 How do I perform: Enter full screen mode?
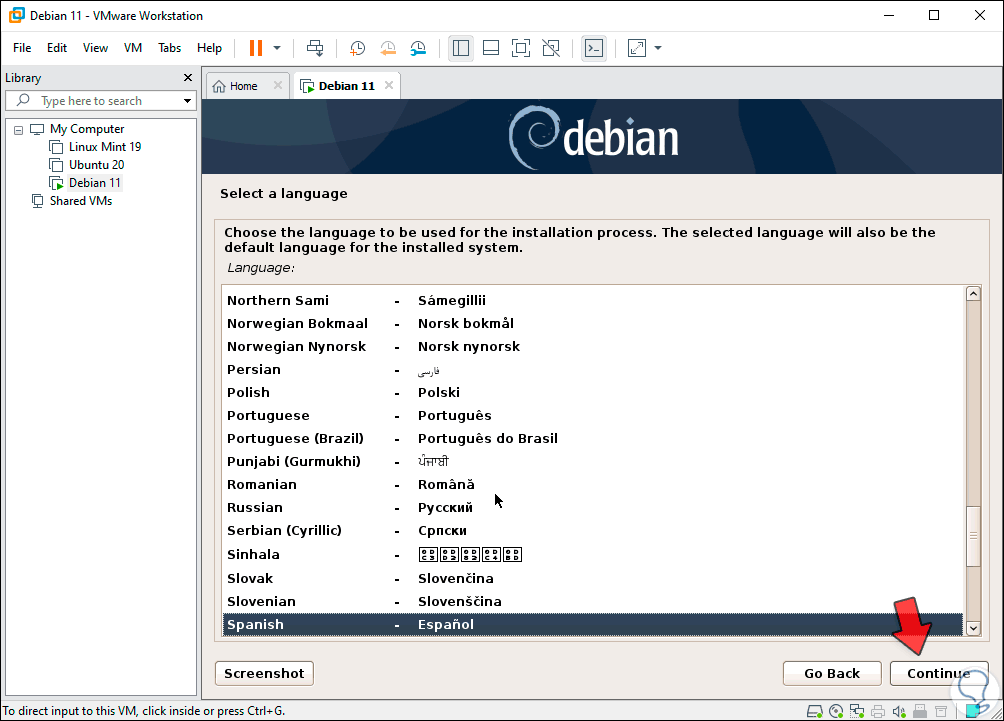click(x=521, y=48)
